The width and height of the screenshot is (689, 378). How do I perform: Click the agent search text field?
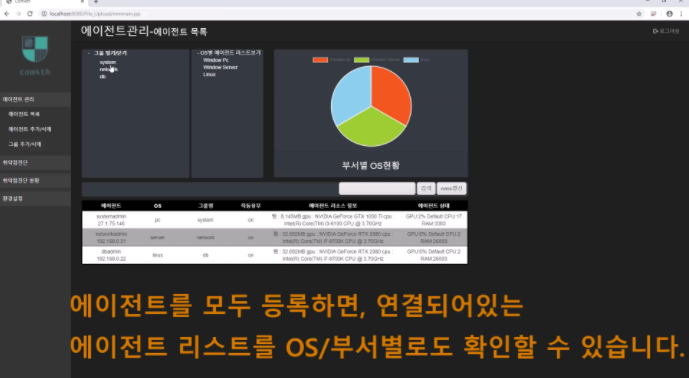pyautogui.click(x=377, y=189)
